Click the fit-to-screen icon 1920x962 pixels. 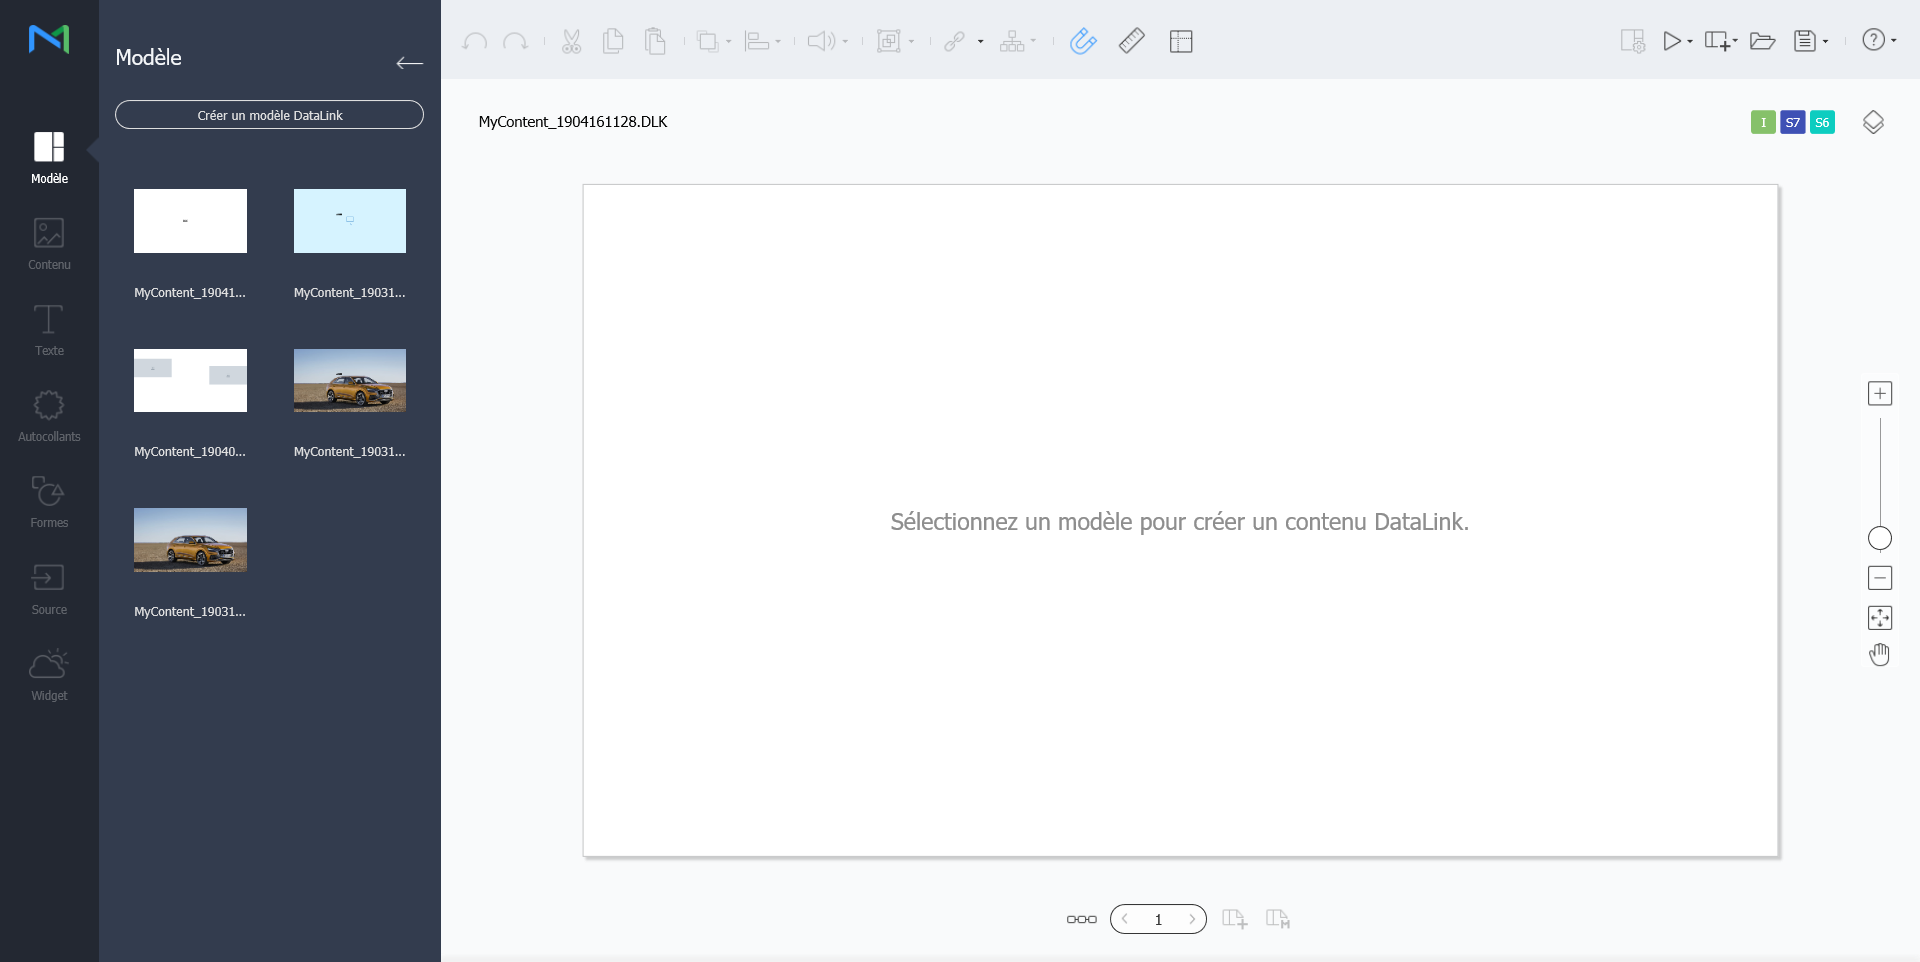[1879, 618]
